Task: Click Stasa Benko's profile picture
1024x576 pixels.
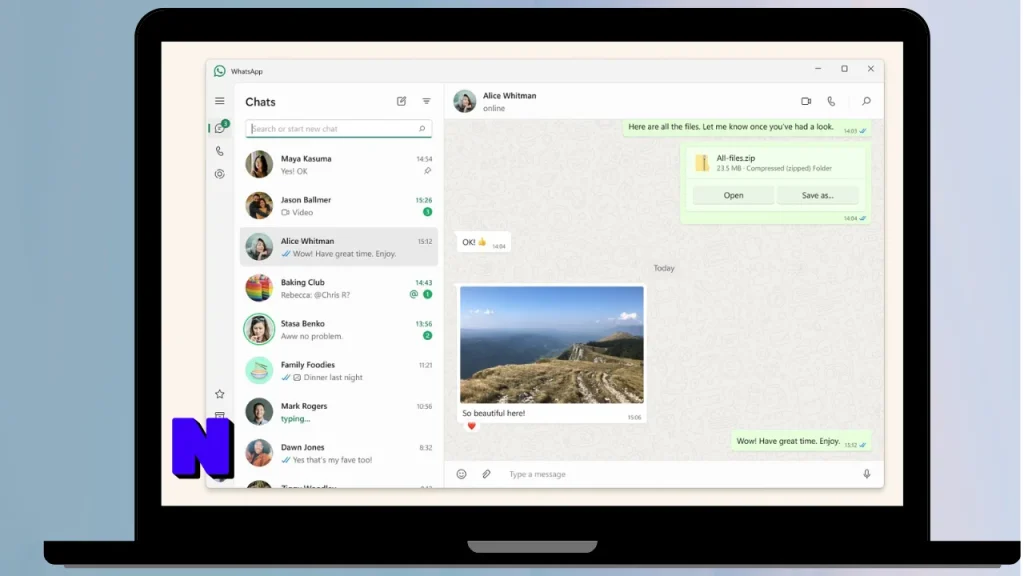Action: (259, 329)
